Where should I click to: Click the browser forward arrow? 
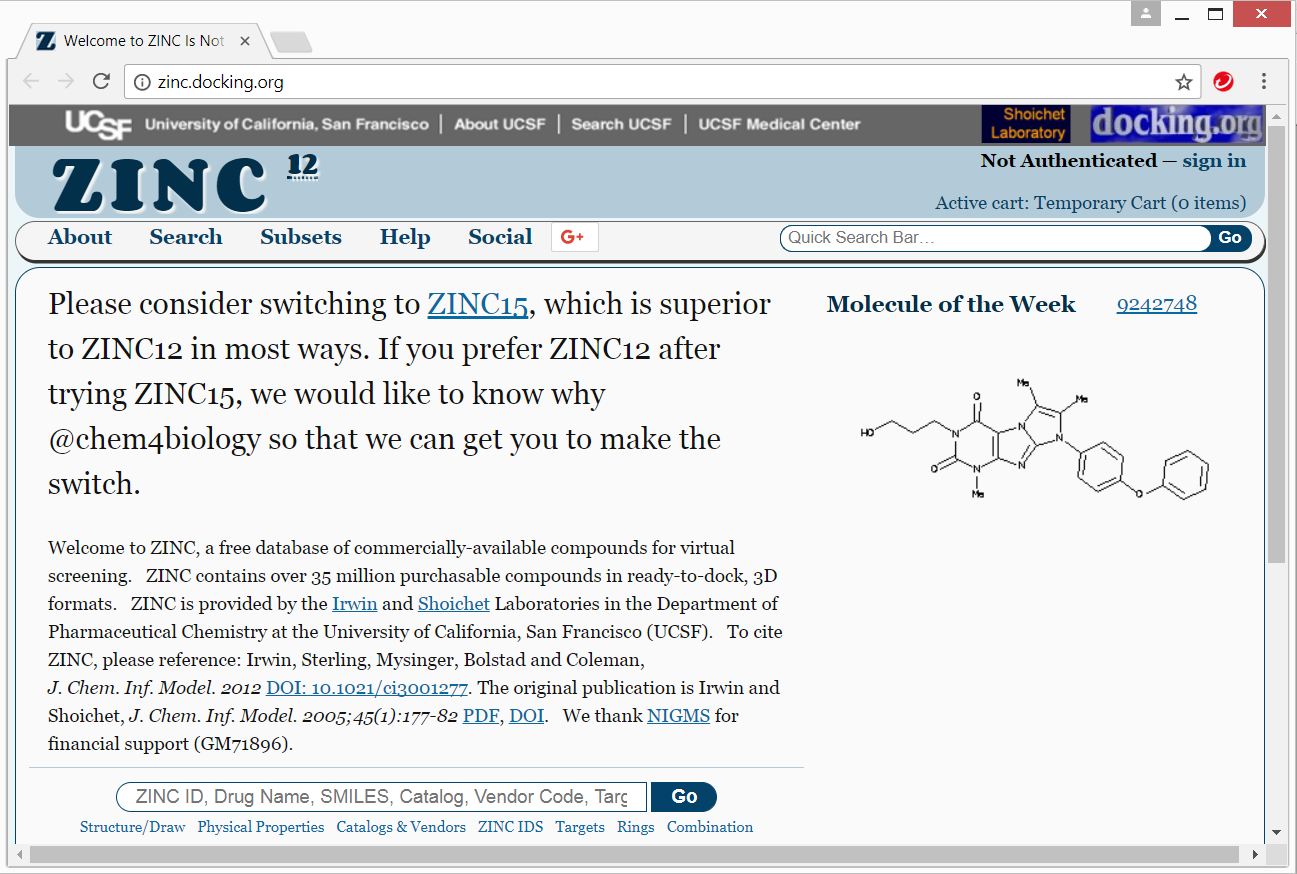[x=66, y=82]
